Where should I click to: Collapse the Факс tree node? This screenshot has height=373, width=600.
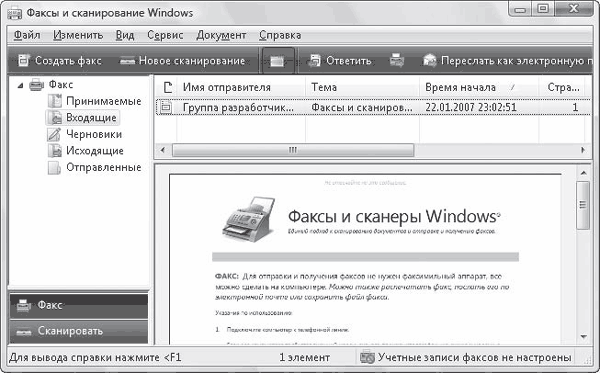pyautogui.click(x=20, y=85)
